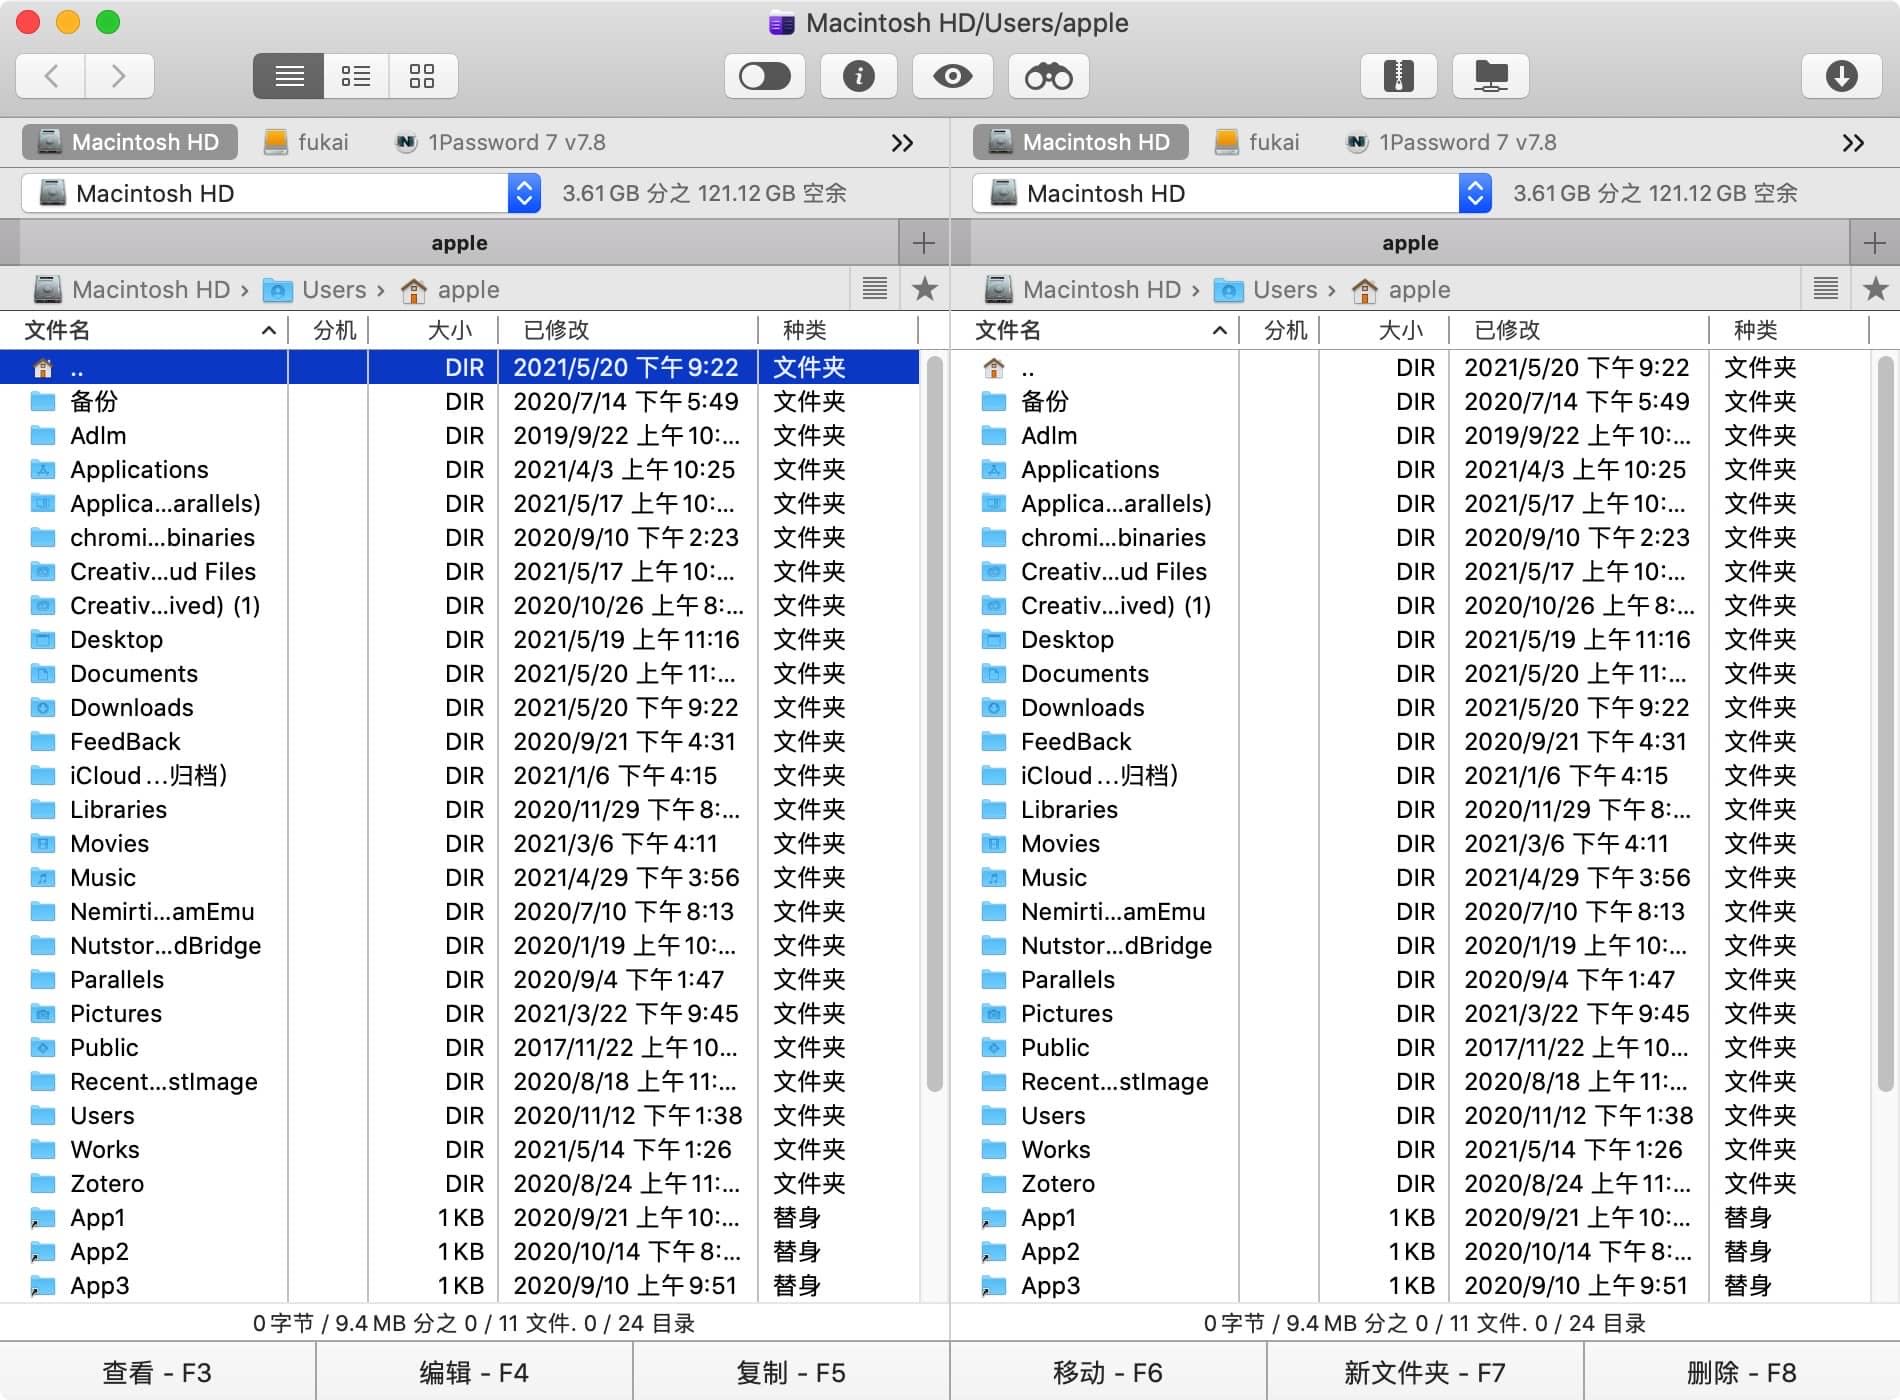Click 新文件夹 - F7 button

click(1425, 1372)
